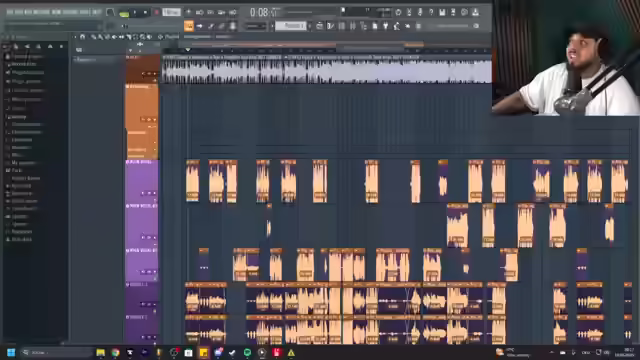Click the magnet snap icon in playlist toolbar
Image resolution: width=640 pixels, height=360 pixels.
pyautogui.click(x=83, y=37)
